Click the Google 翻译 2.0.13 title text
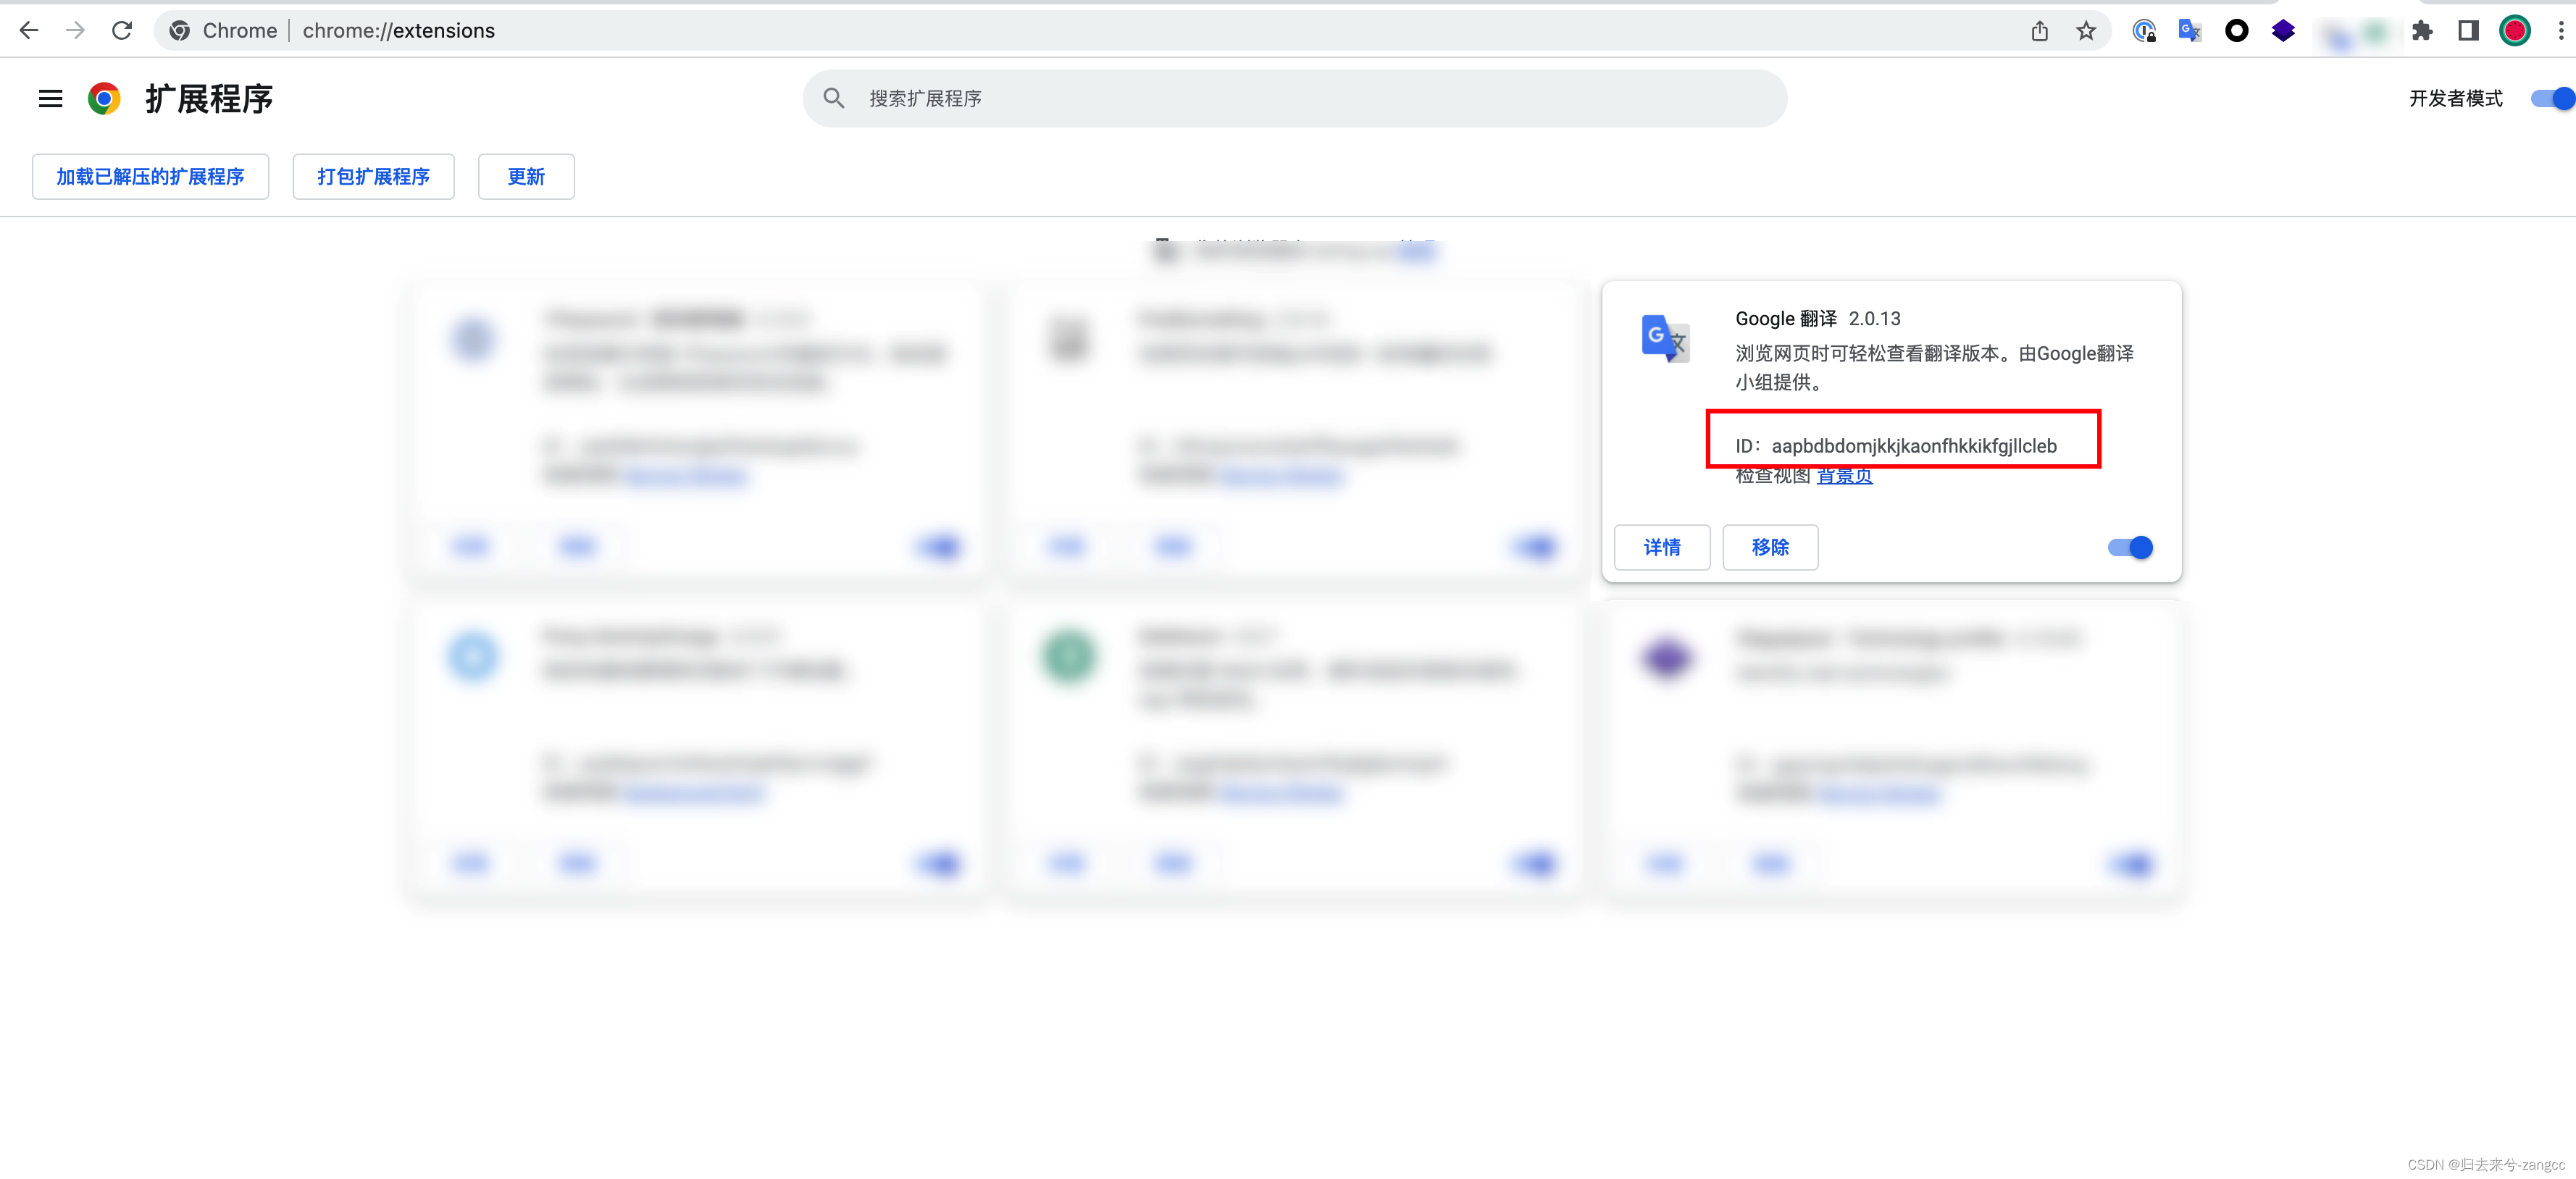This screenshot has height=1179, width=2576. [1817, 318]
